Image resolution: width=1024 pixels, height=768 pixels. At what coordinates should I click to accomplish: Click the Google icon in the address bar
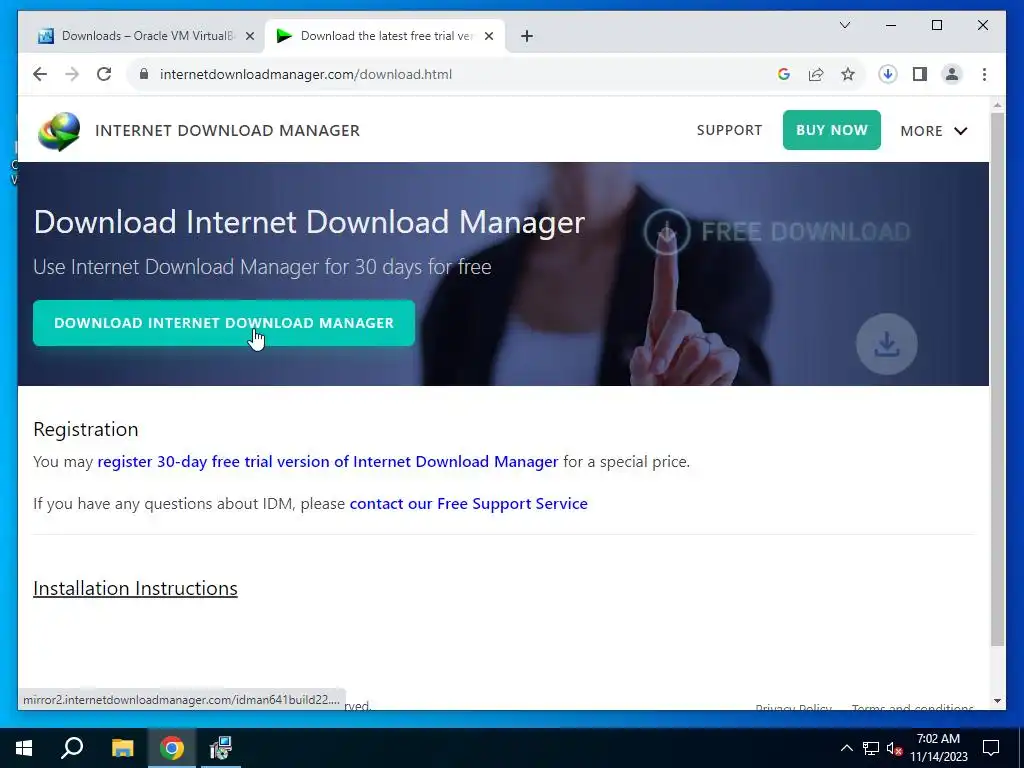point(784,74)
